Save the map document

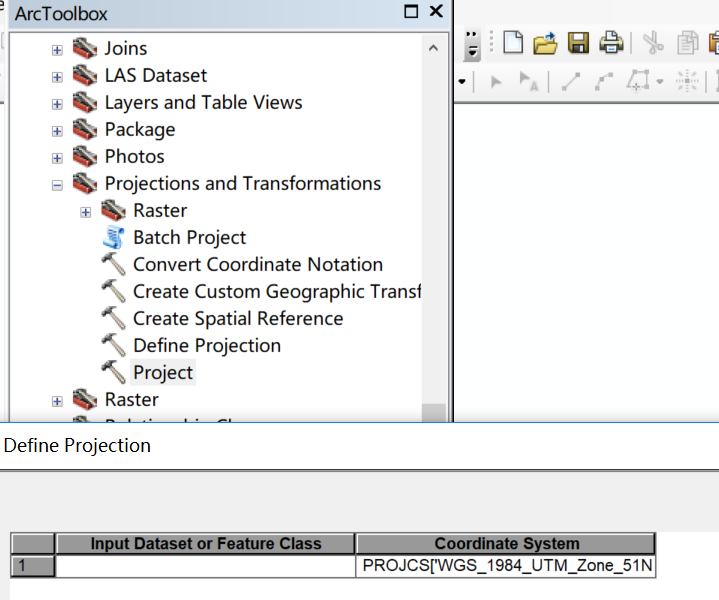coord(578,43)
